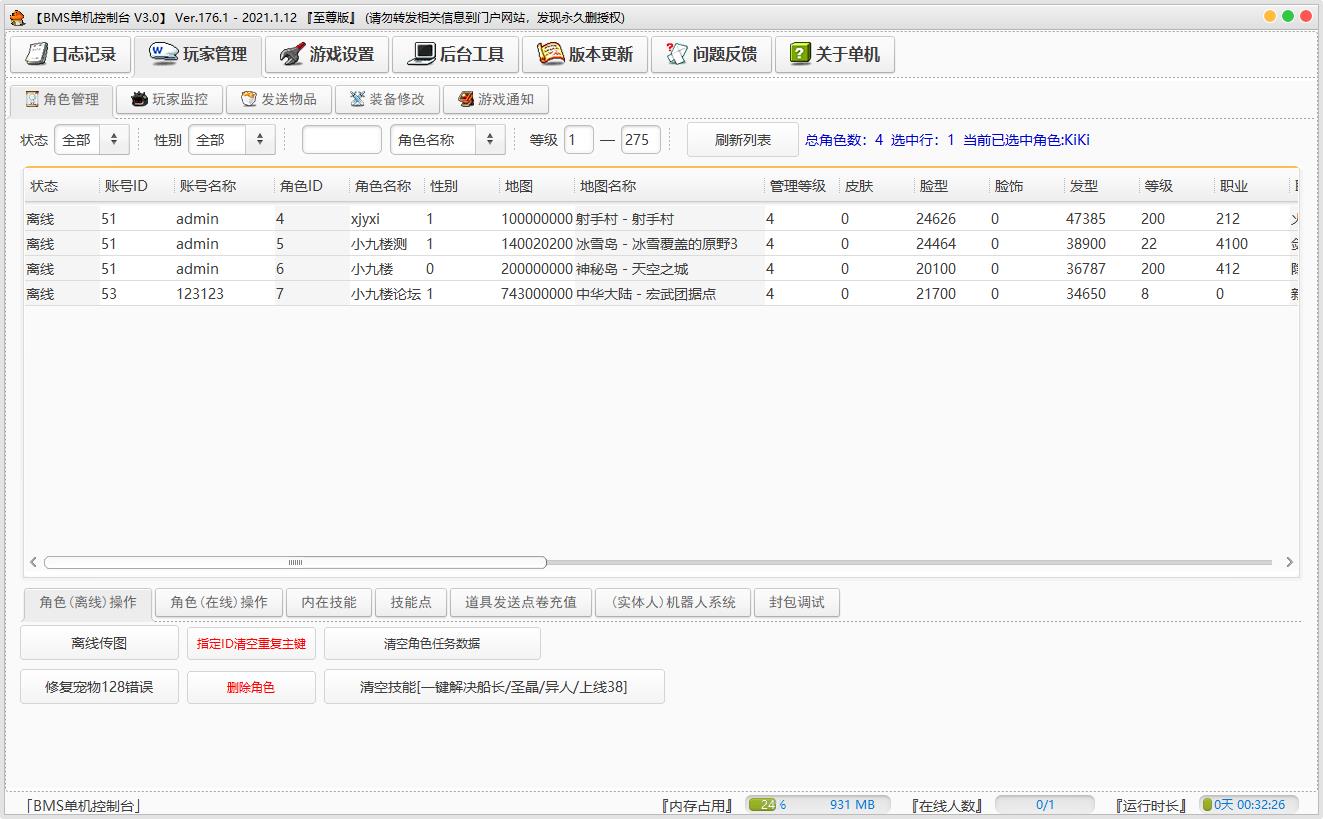Click the minimum 等级 level input field
The image size is (1323, 819).
pyautogui.click(x=579, y=140)
